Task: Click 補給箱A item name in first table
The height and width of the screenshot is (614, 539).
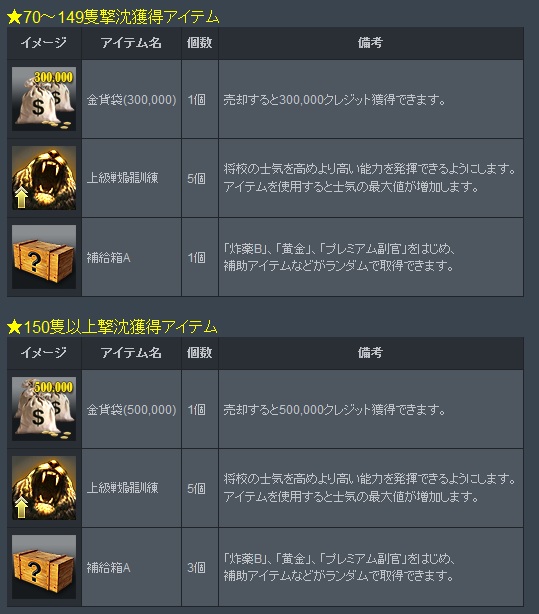Action: [x=109, y=258]
